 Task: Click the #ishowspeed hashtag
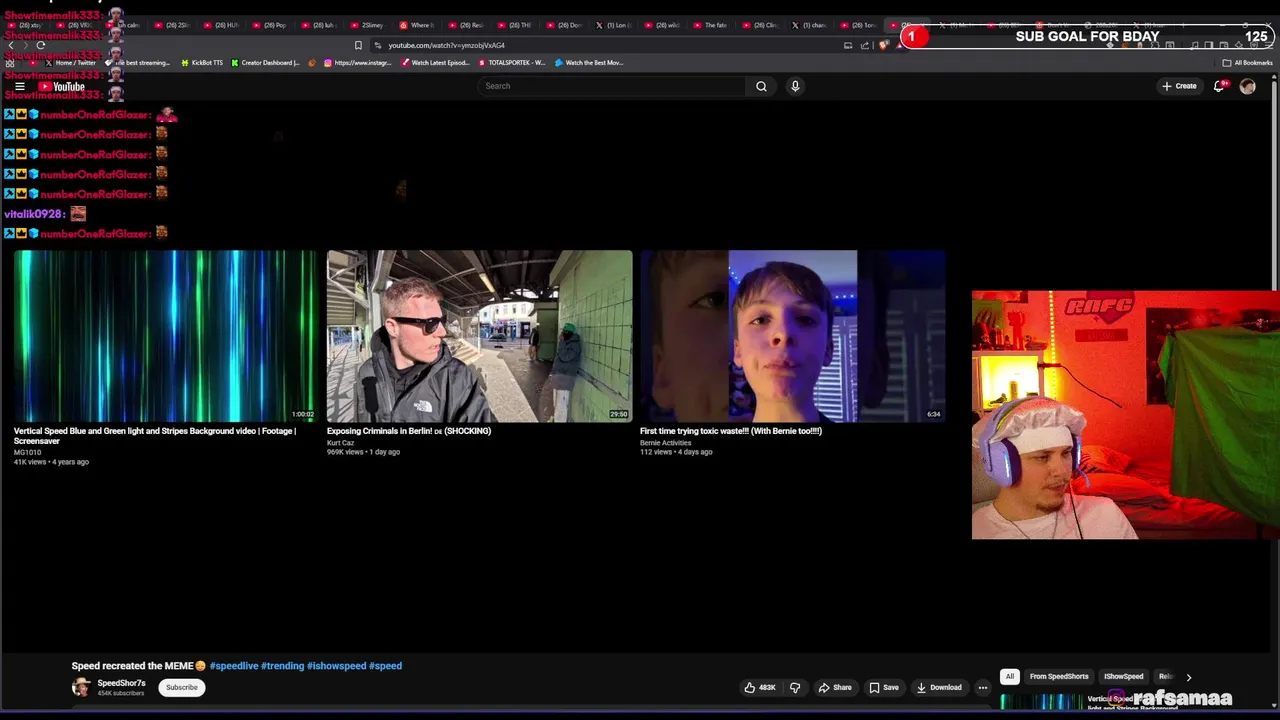[336, 666]
